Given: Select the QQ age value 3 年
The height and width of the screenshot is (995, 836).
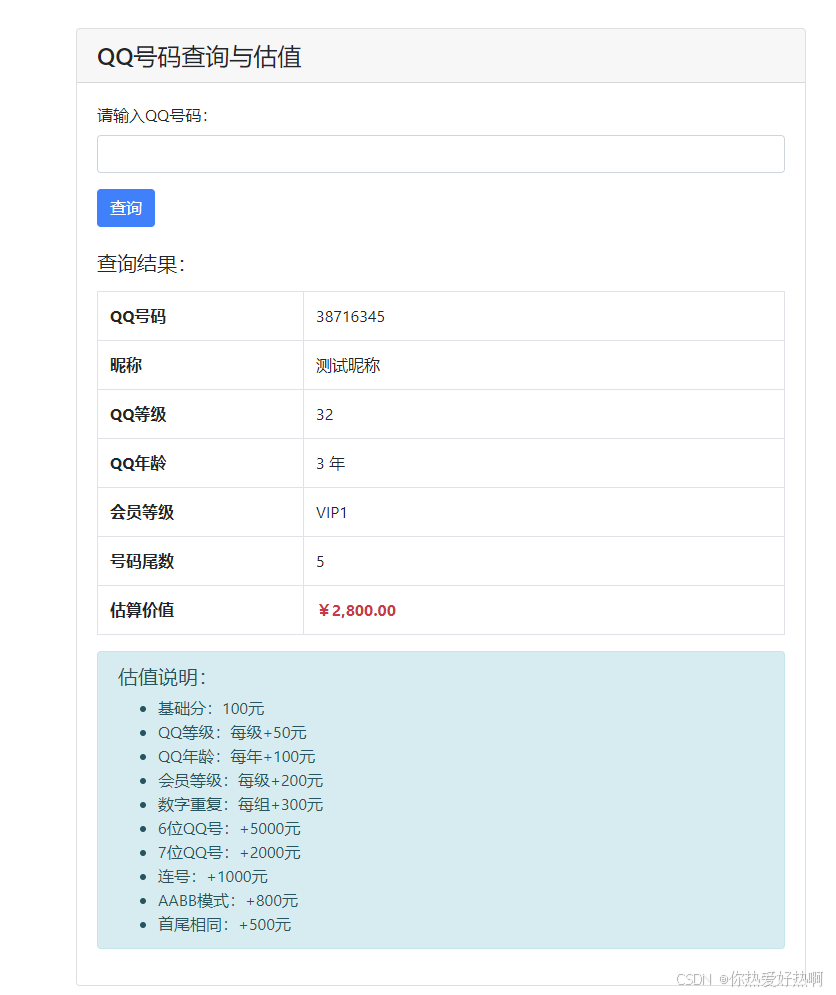Looking at the screenshot, I should (331, 463).
